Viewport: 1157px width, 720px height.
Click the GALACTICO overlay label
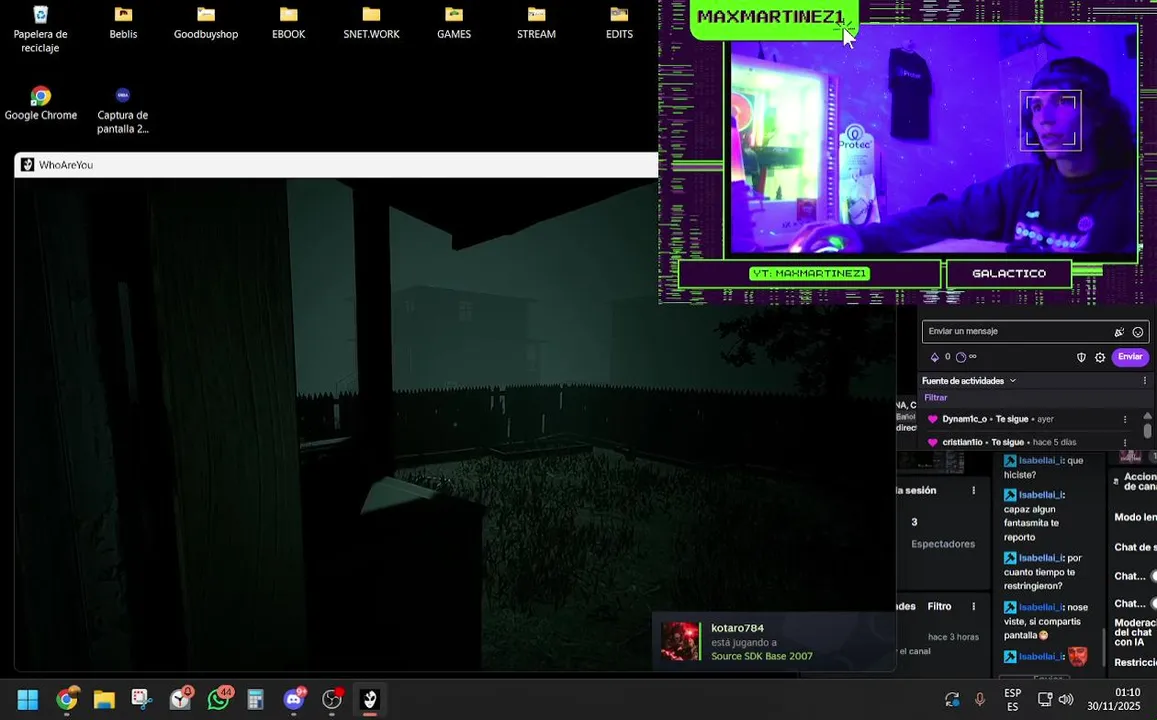1009,273
